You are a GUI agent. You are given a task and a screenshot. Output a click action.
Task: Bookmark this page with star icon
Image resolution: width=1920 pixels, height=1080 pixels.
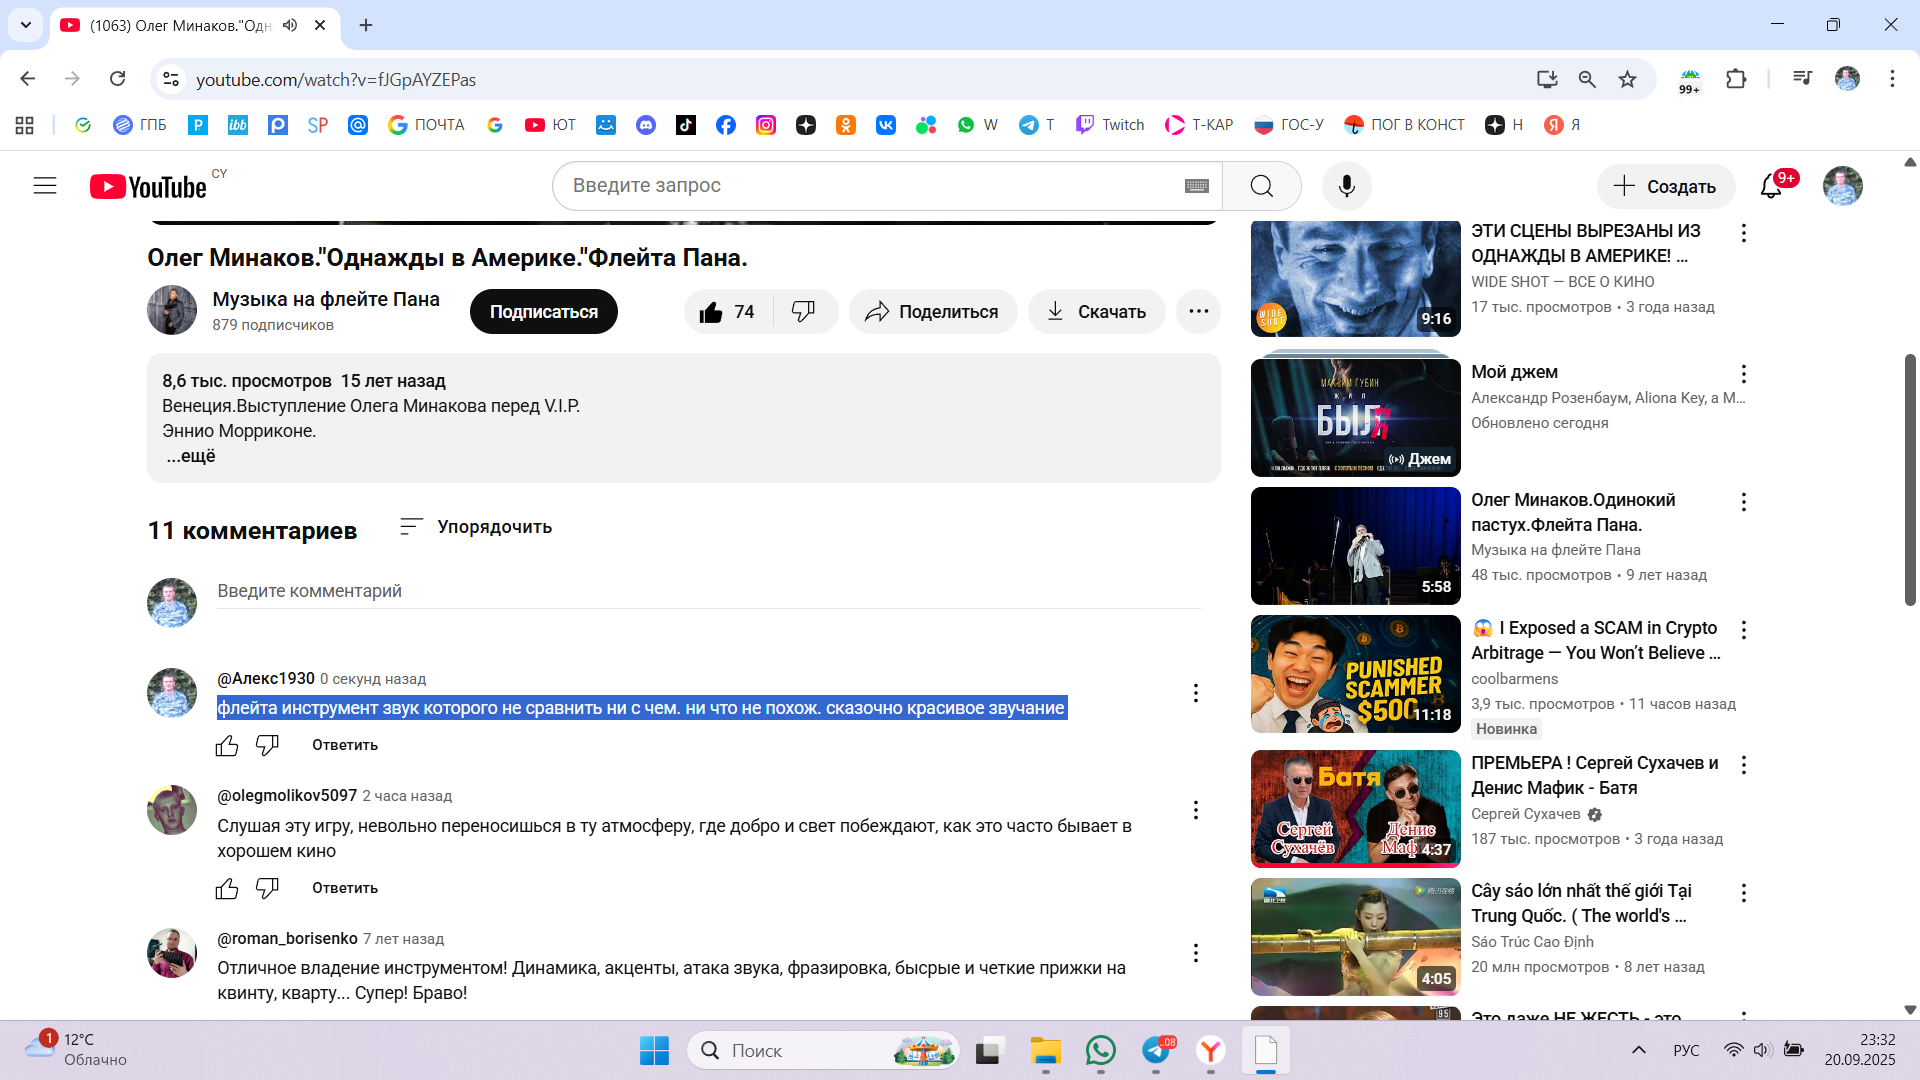[x=1627, y=79]
